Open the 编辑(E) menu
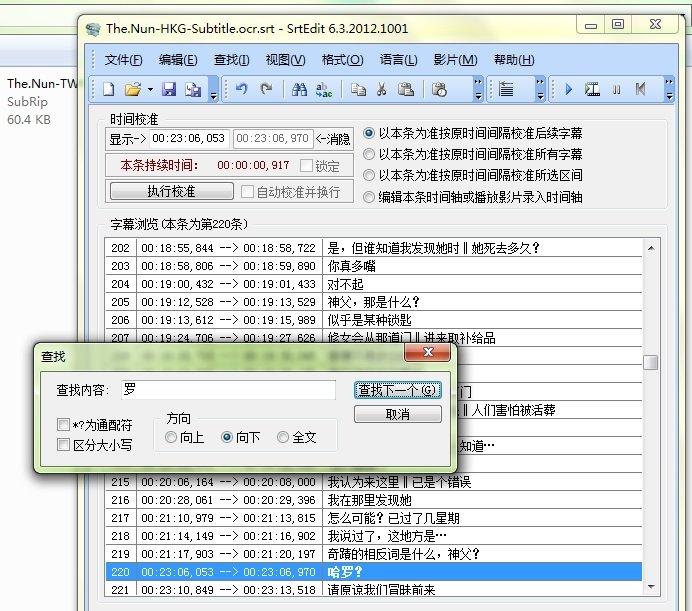This screenshot has width=692, height=611. coord(178,60)
